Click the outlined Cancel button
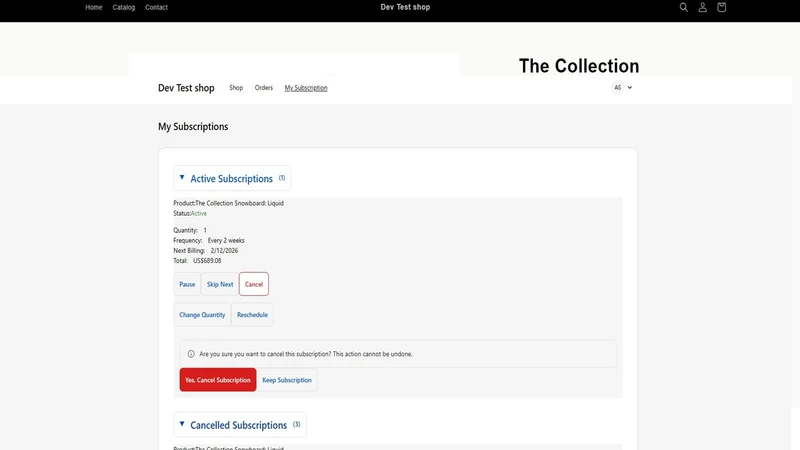 [x=254, y=284]
